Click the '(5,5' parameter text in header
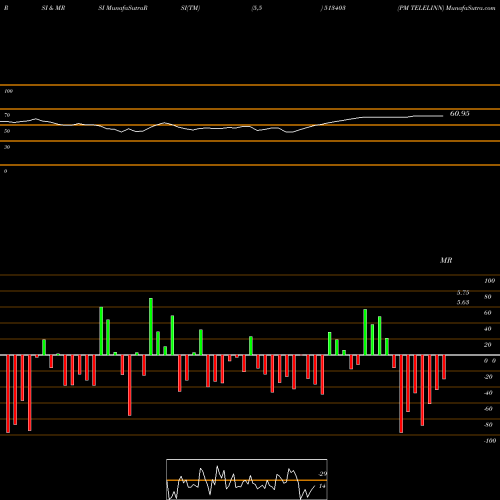 [x=257, y=8]
